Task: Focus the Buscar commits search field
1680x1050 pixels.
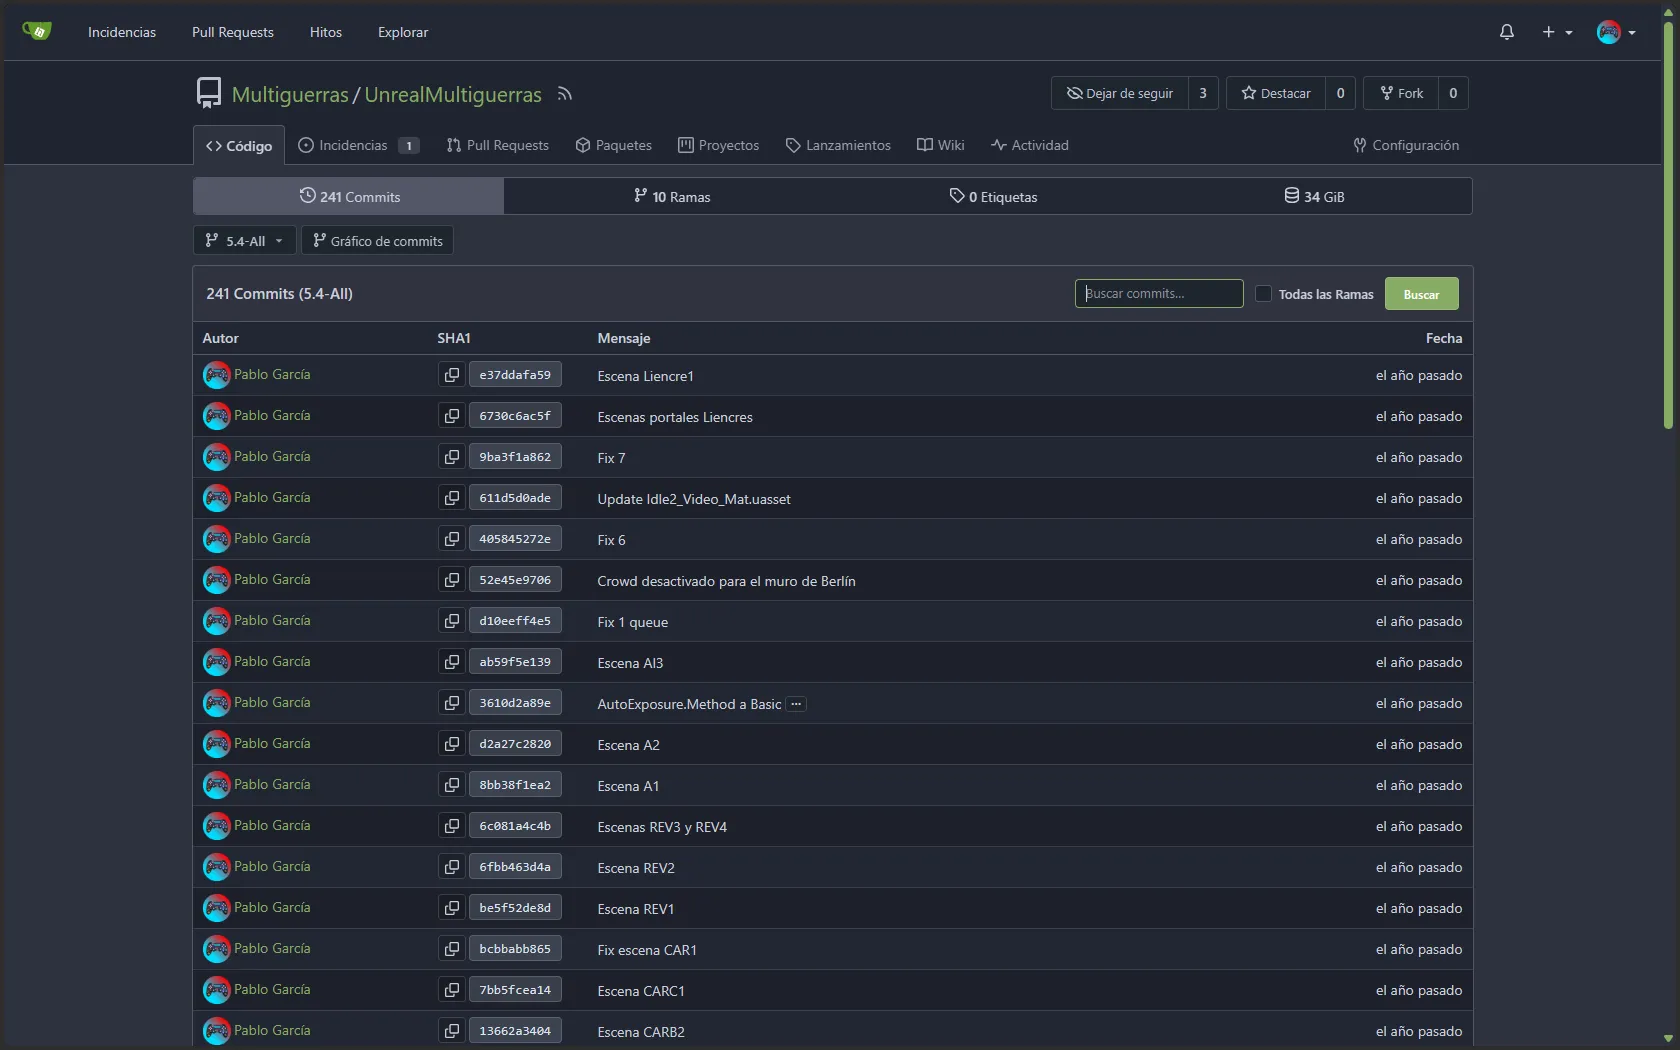Action: pos(1159,293)
